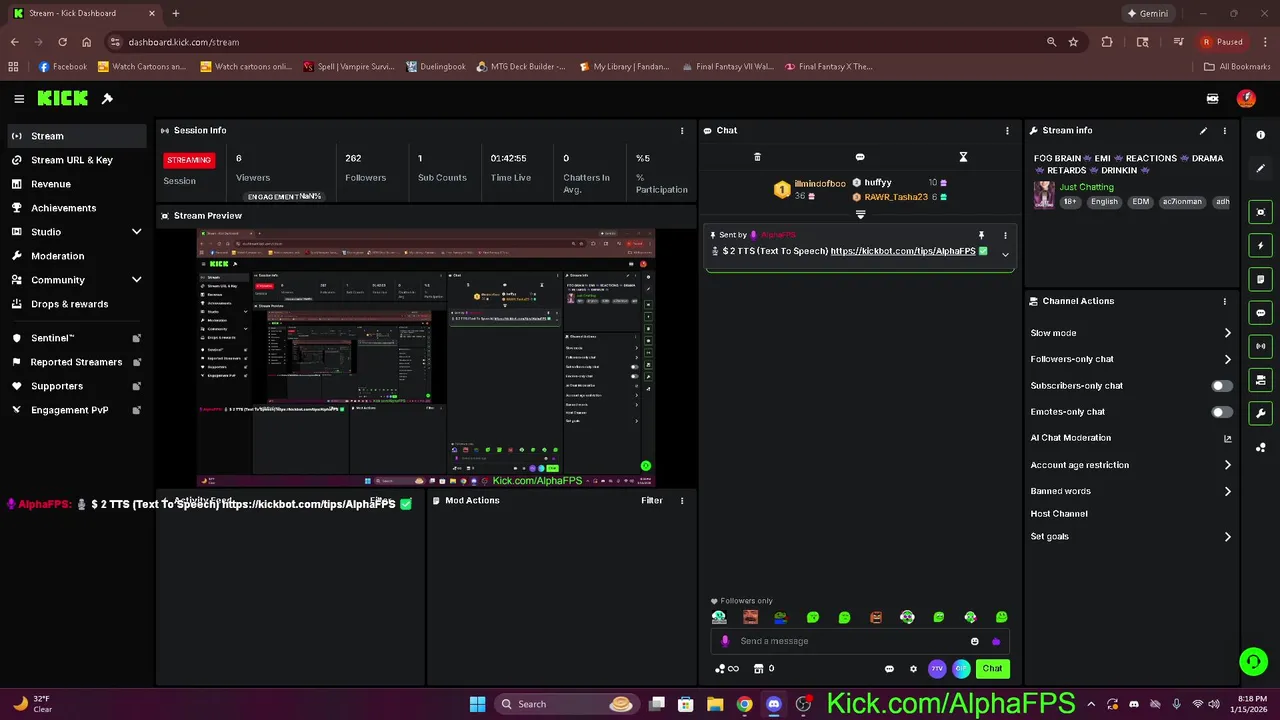Open the Stream info three-dot menu
Image resolution: width=1280 pixels, height=720 pixels.
1224,131
